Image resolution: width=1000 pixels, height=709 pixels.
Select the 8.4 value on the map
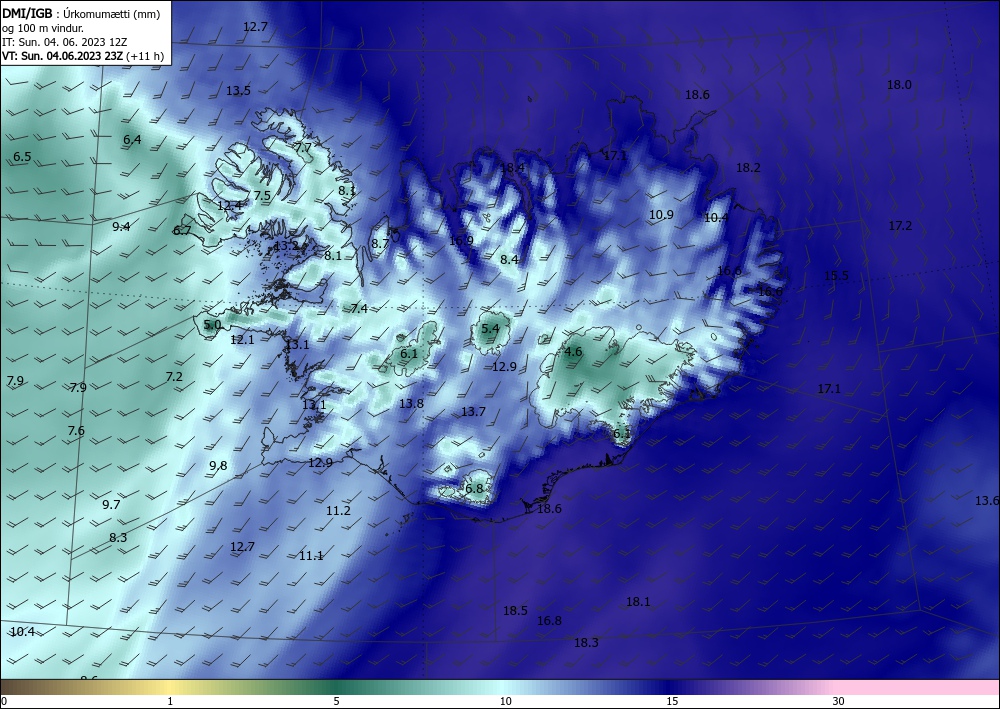509,259
